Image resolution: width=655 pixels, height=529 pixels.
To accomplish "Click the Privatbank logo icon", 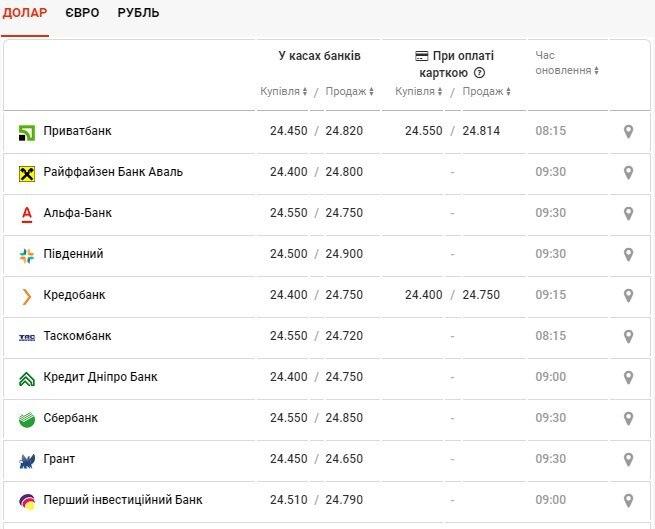I will tap(27, 131).
